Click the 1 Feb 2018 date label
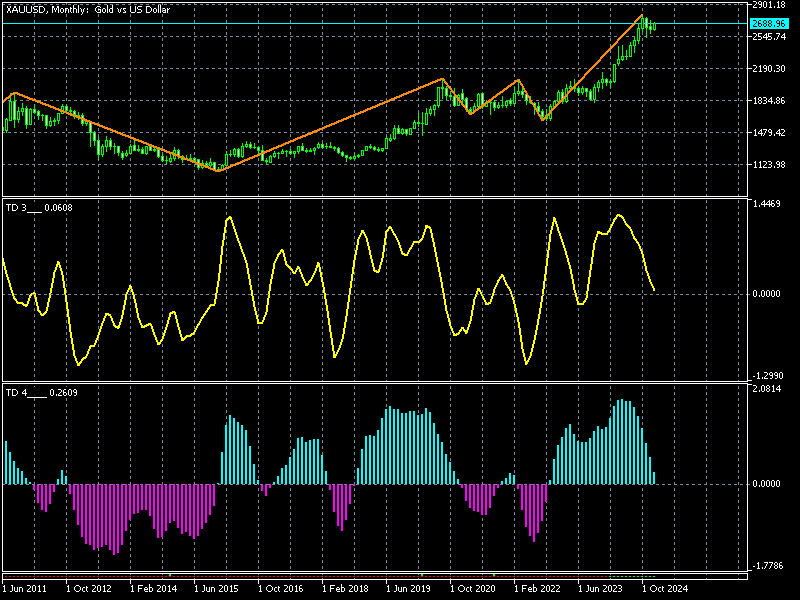The height and width of the screenshot is (600, 800). (x=345, y=588)
